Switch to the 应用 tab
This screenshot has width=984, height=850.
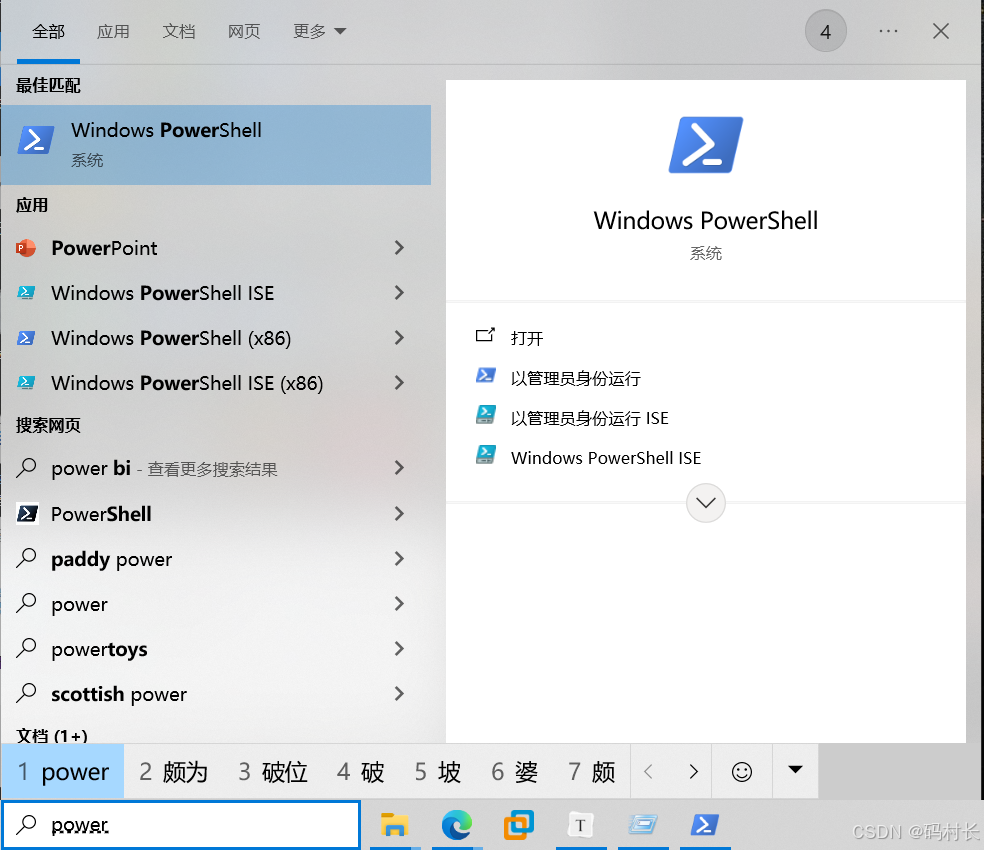113,31
